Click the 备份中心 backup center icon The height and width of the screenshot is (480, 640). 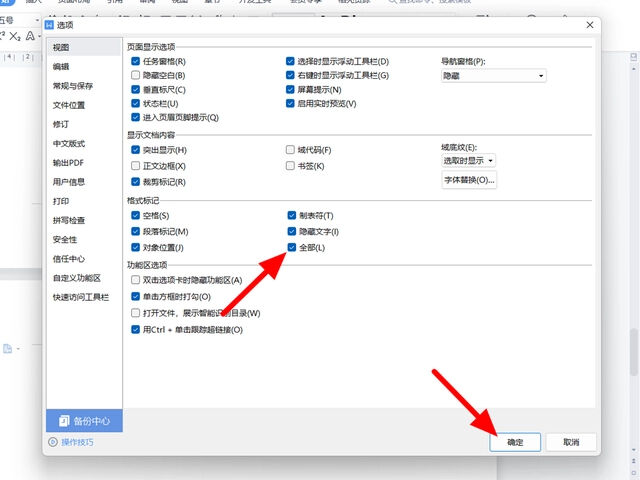pyautogui.click(x=64, y=421)
